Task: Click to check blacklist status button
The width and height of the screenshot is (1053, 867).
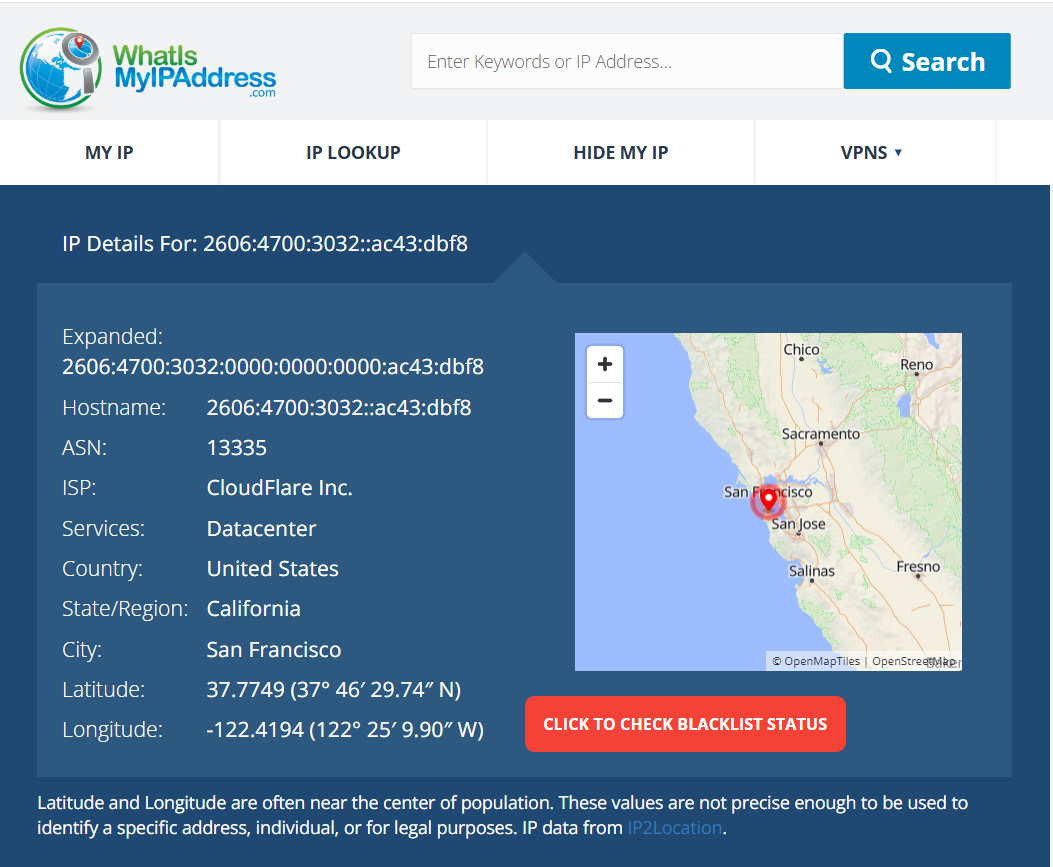Action: coord(685,724)
